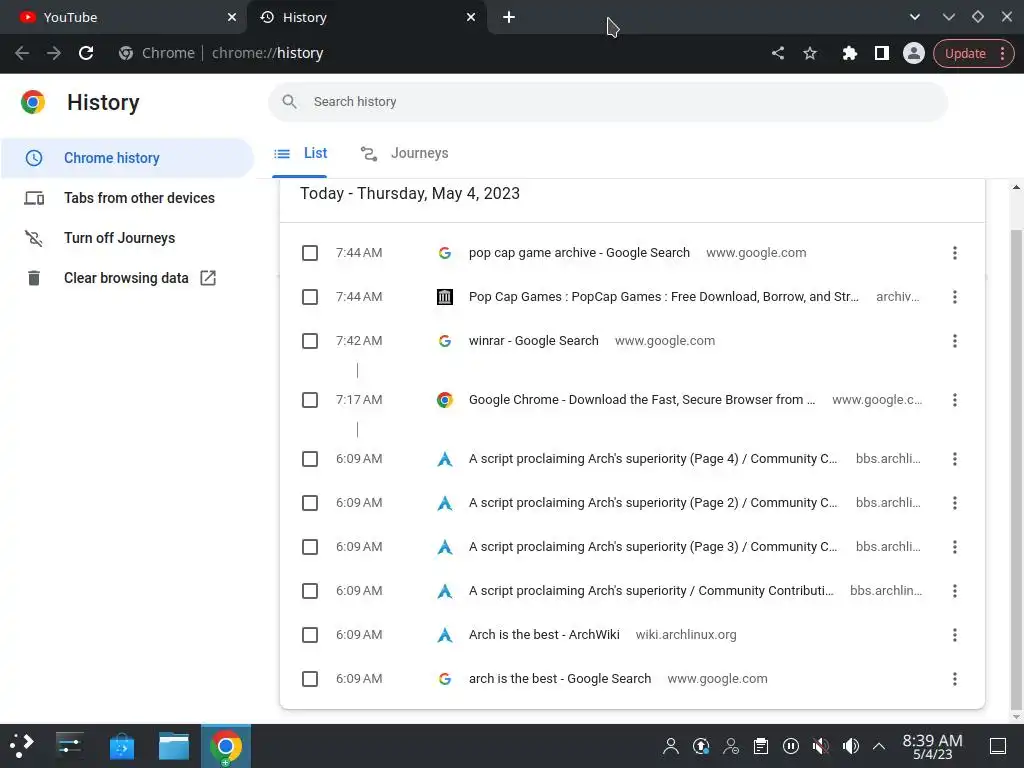The width and height of the screenshot is (1024, 768).
Task: Click the Chrome taskbar icon
Action: (225, 746)
